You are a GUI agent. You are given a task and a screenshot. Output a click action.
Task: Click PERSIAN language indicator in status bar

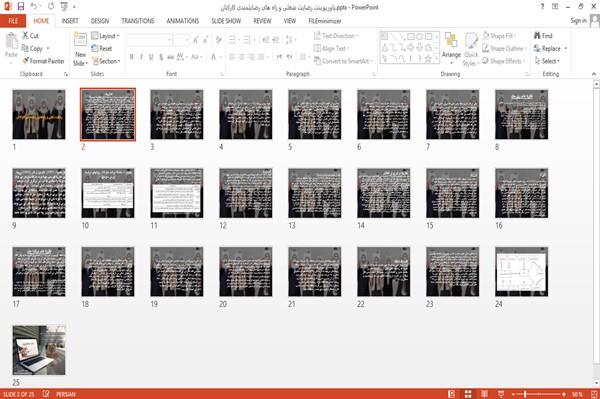tap(66, 394)
